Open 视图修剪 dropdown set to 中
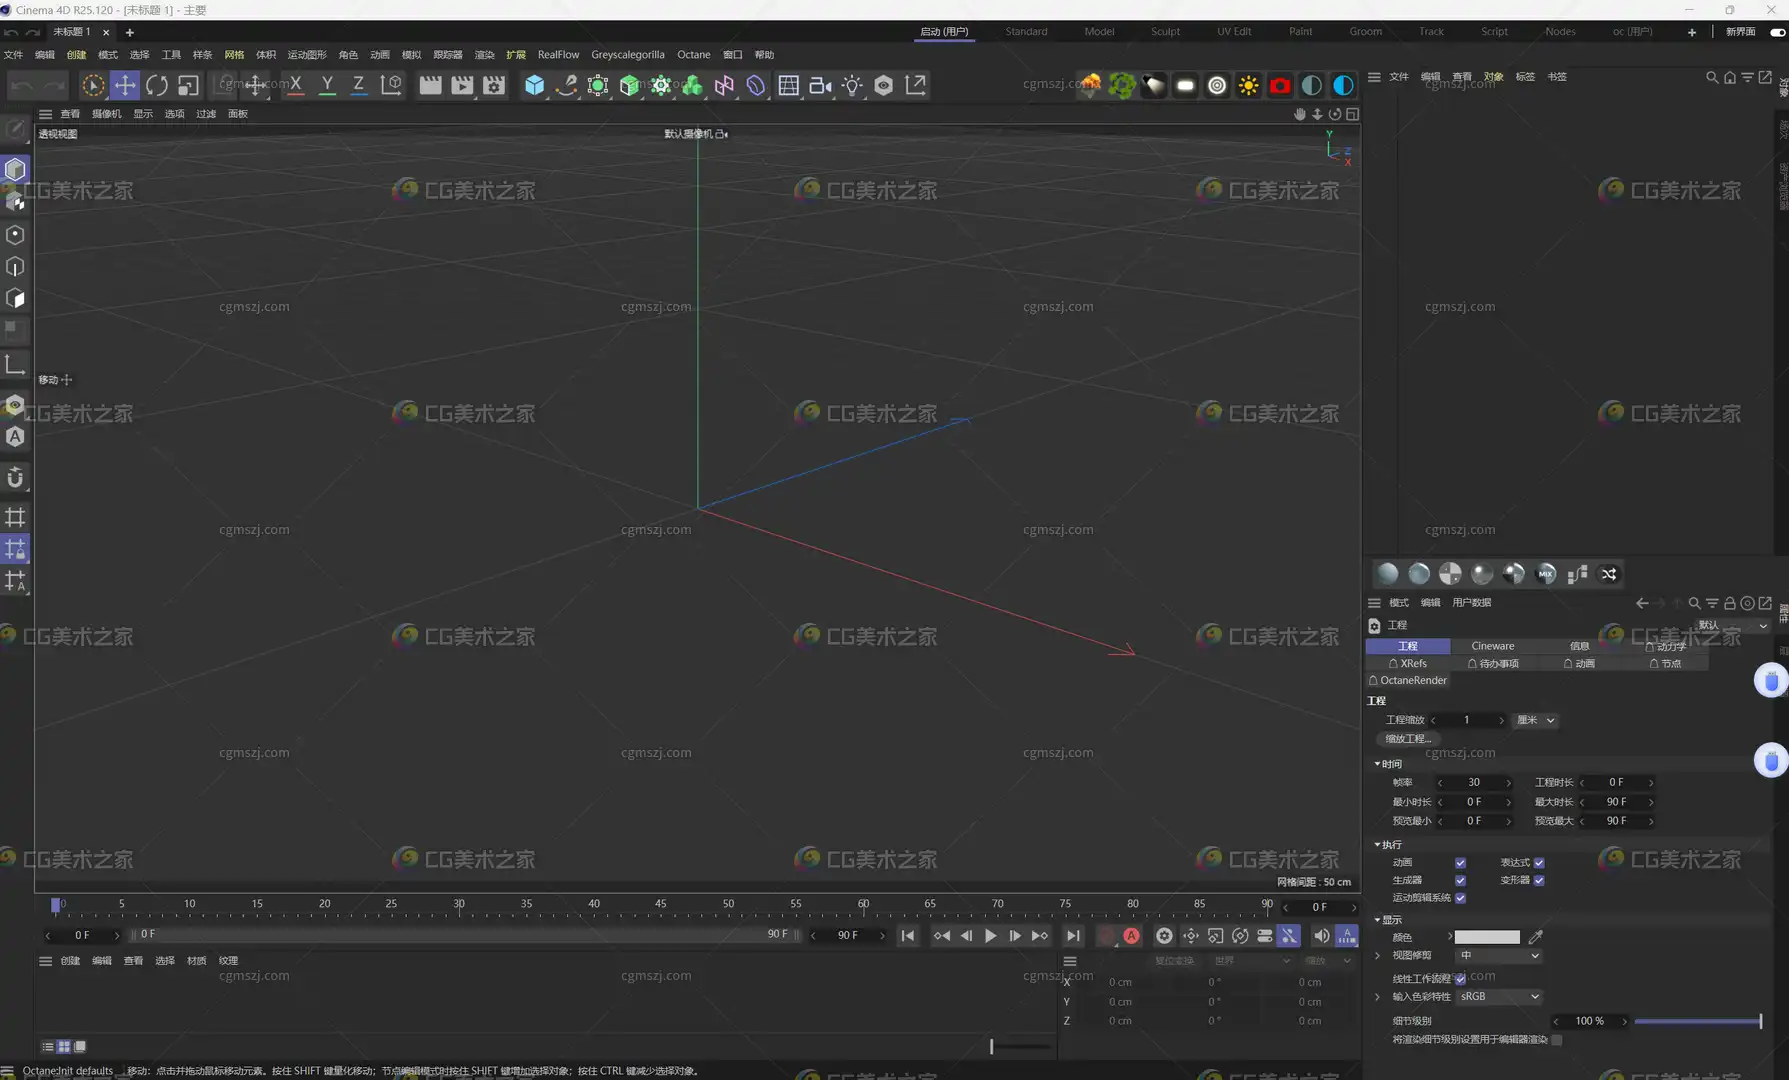 1498,956
